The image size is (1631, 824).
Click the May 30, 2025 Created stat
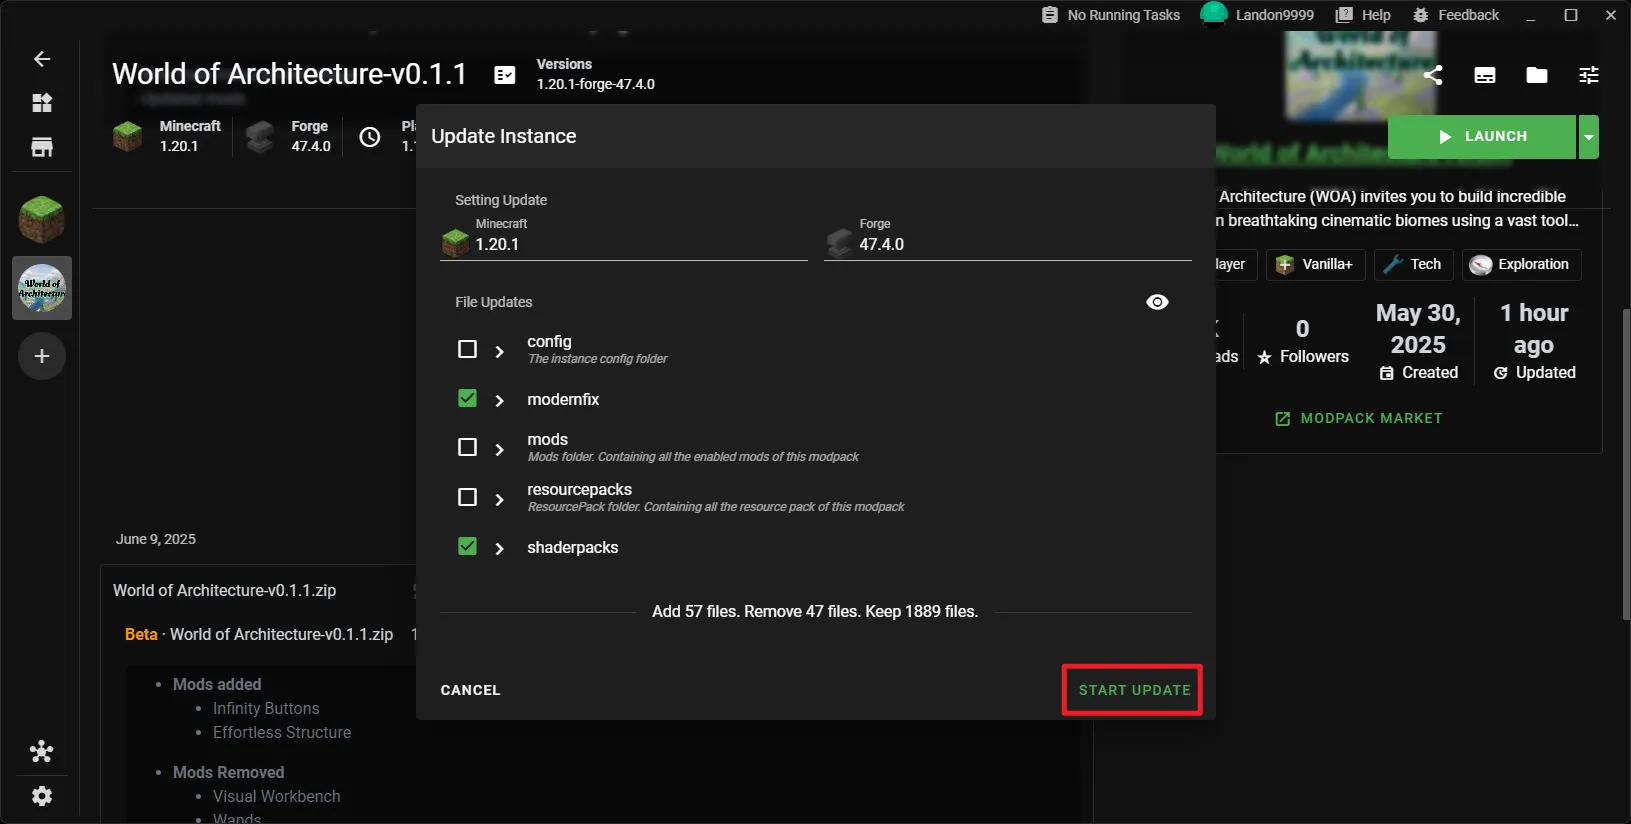[x=1418, y=341]
